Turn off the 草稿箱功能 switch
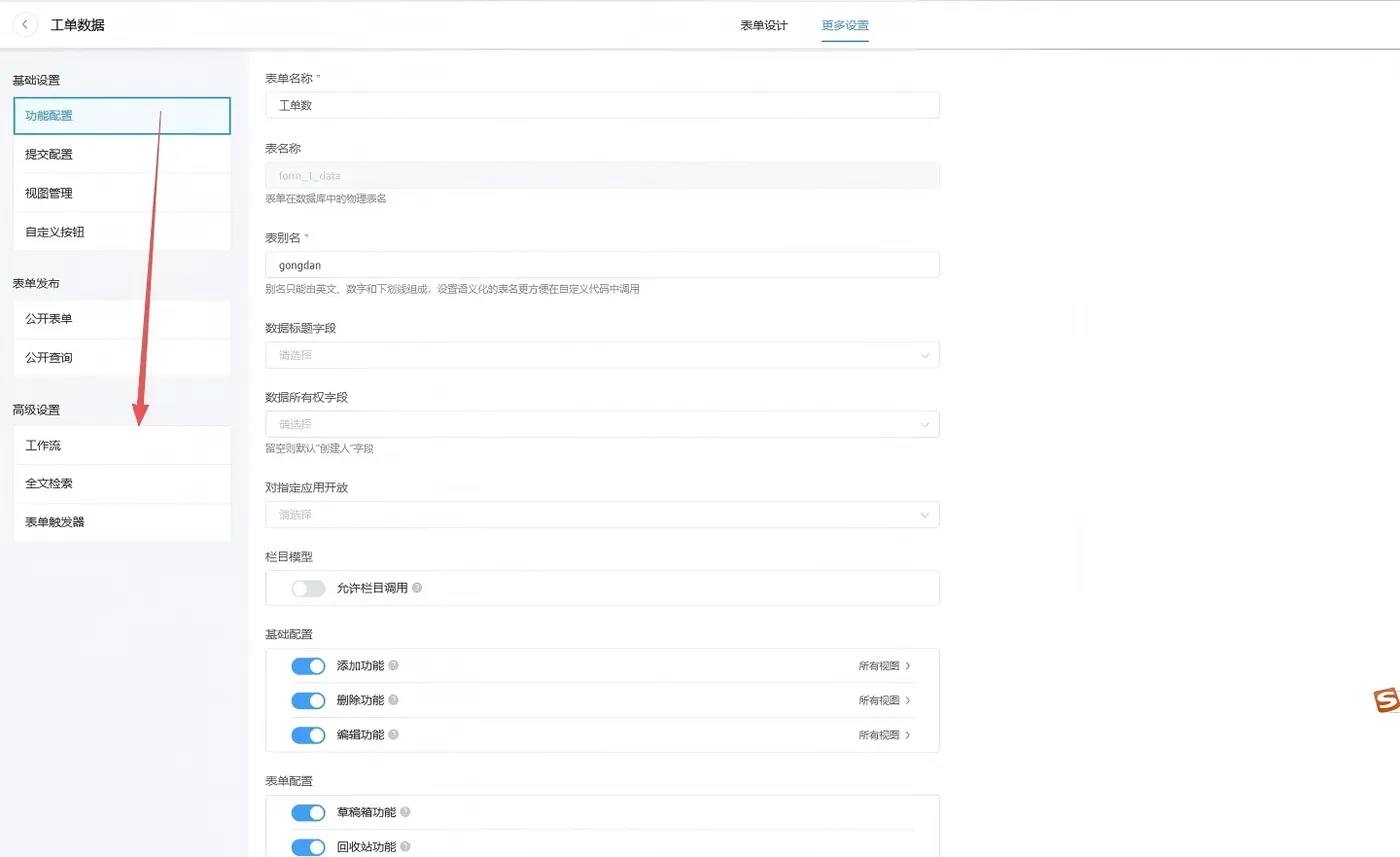Viewport: 1400px width, 857px height. [305, 812]
